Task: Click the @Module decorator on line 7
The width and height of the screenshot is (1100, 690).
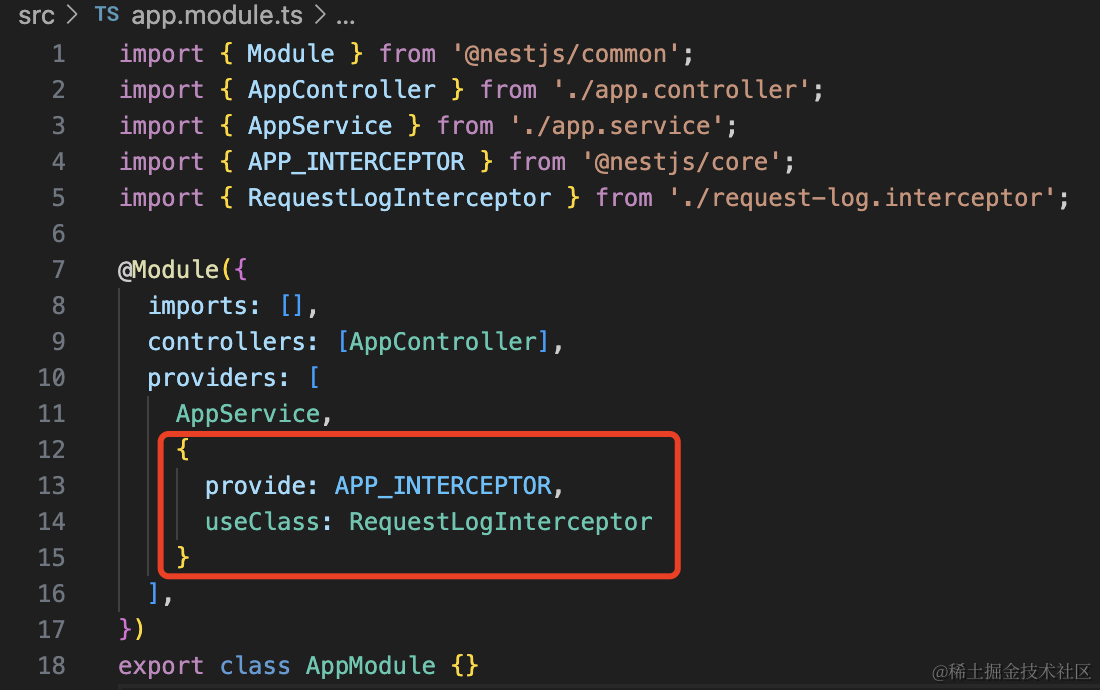Action: pos(167,270)
